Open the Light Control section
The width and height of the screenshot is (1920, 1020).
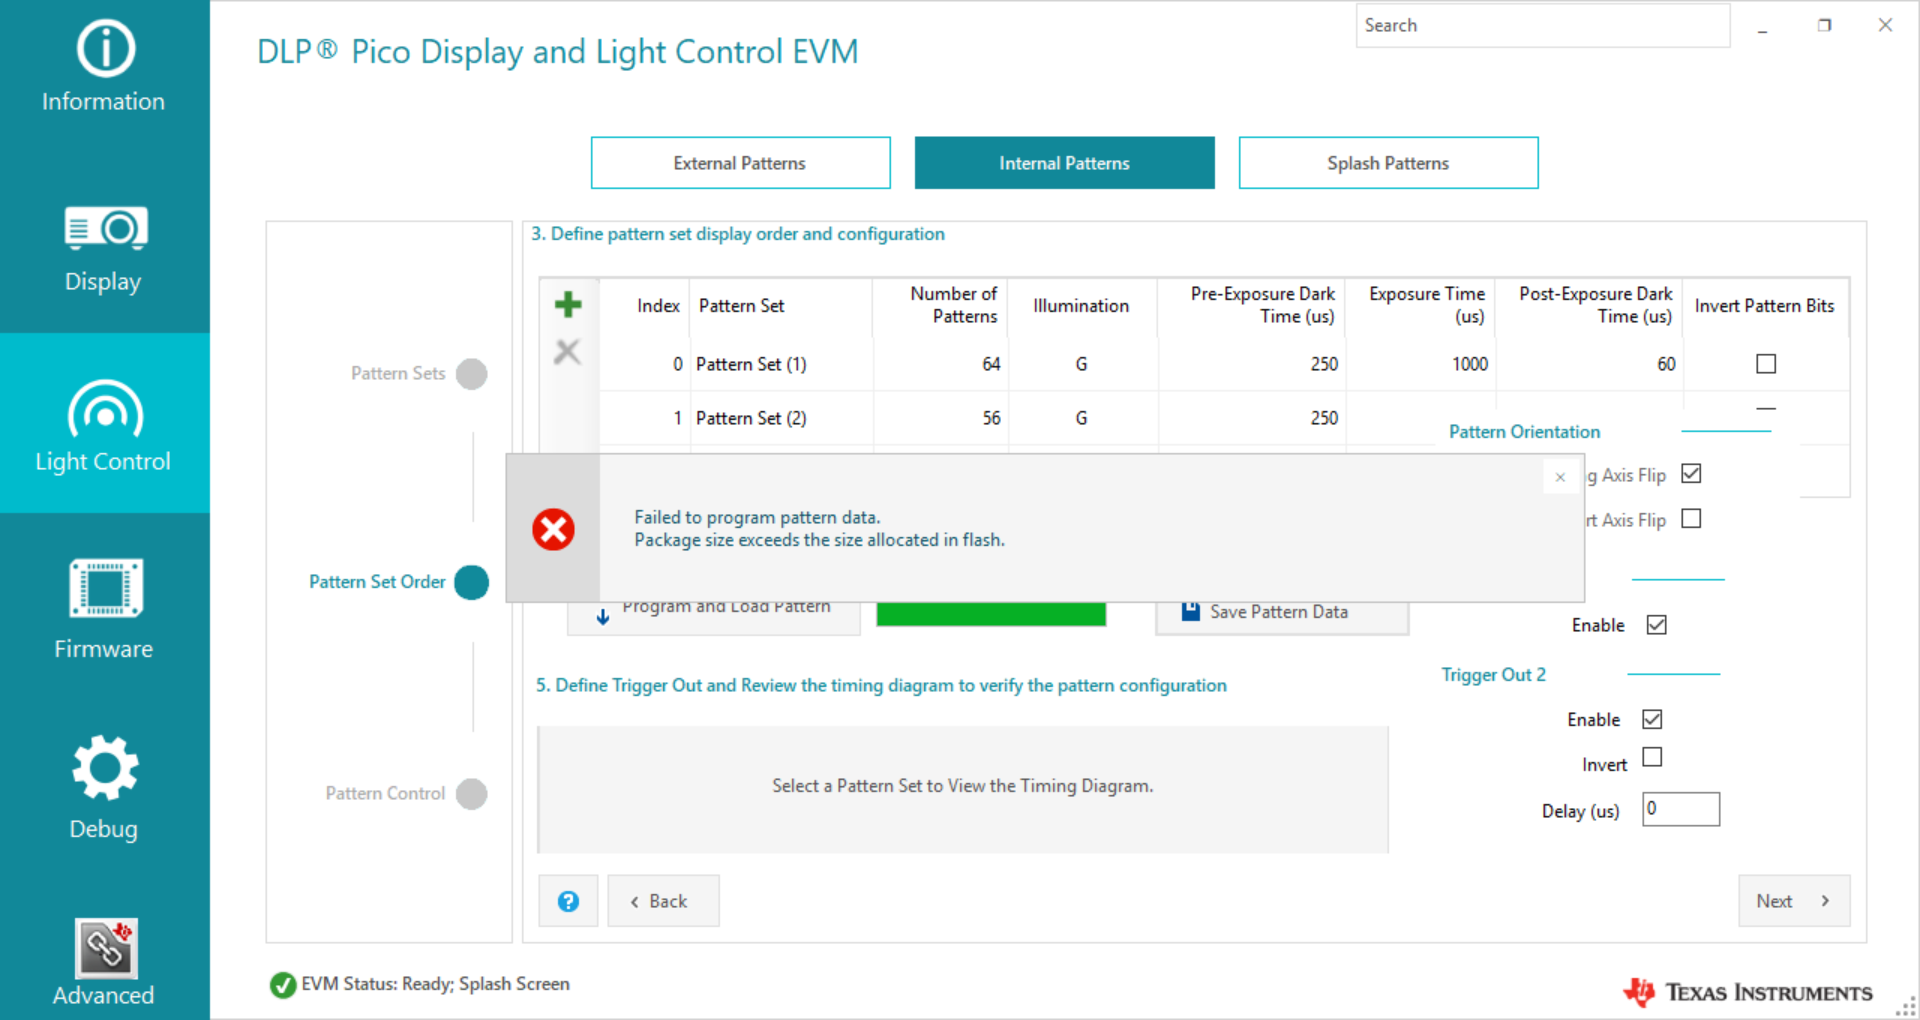click(103, 425)
